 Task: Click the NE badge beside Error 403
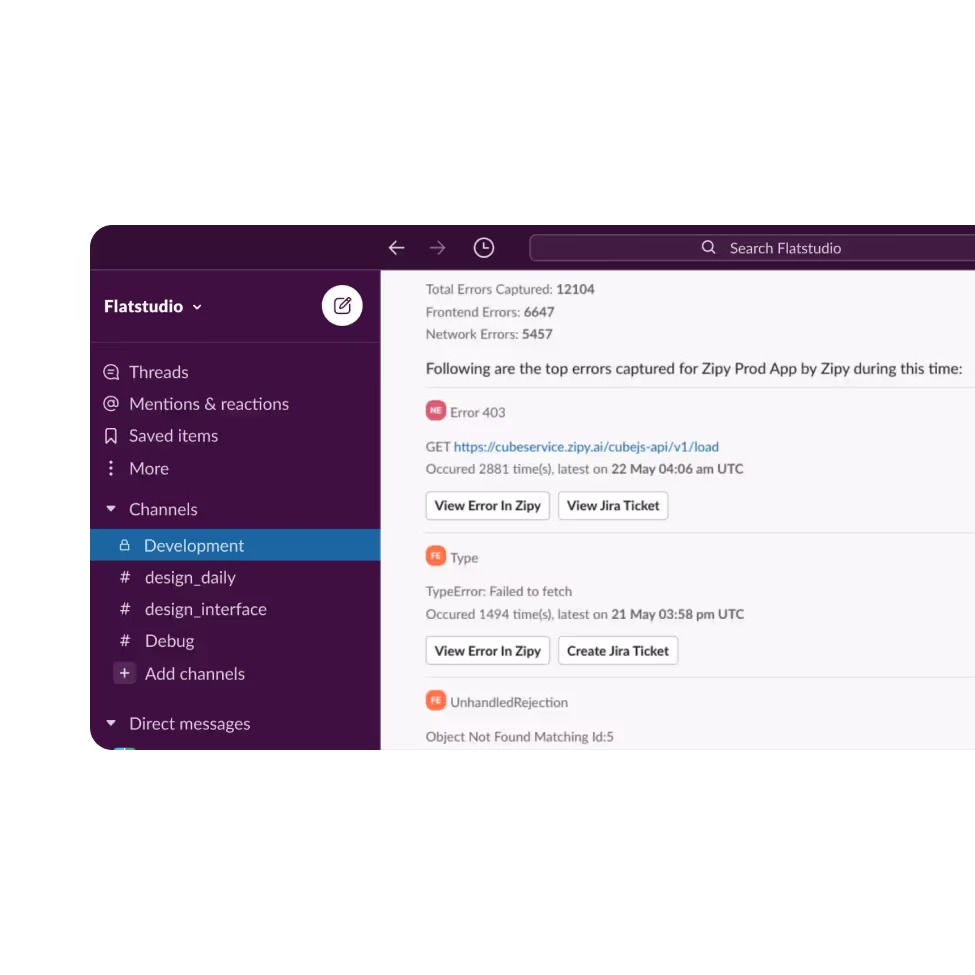click(435, 411)
